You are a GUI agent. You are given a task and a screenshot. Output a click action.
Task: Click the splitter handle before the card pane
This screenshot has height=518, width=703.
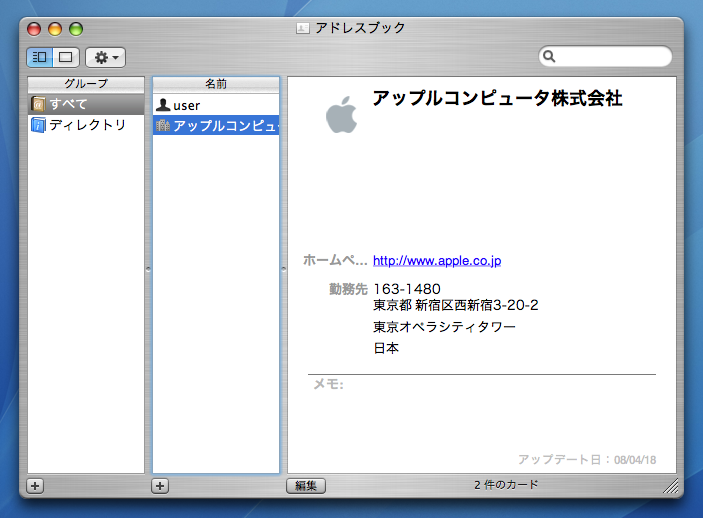(x=283, y=270)
